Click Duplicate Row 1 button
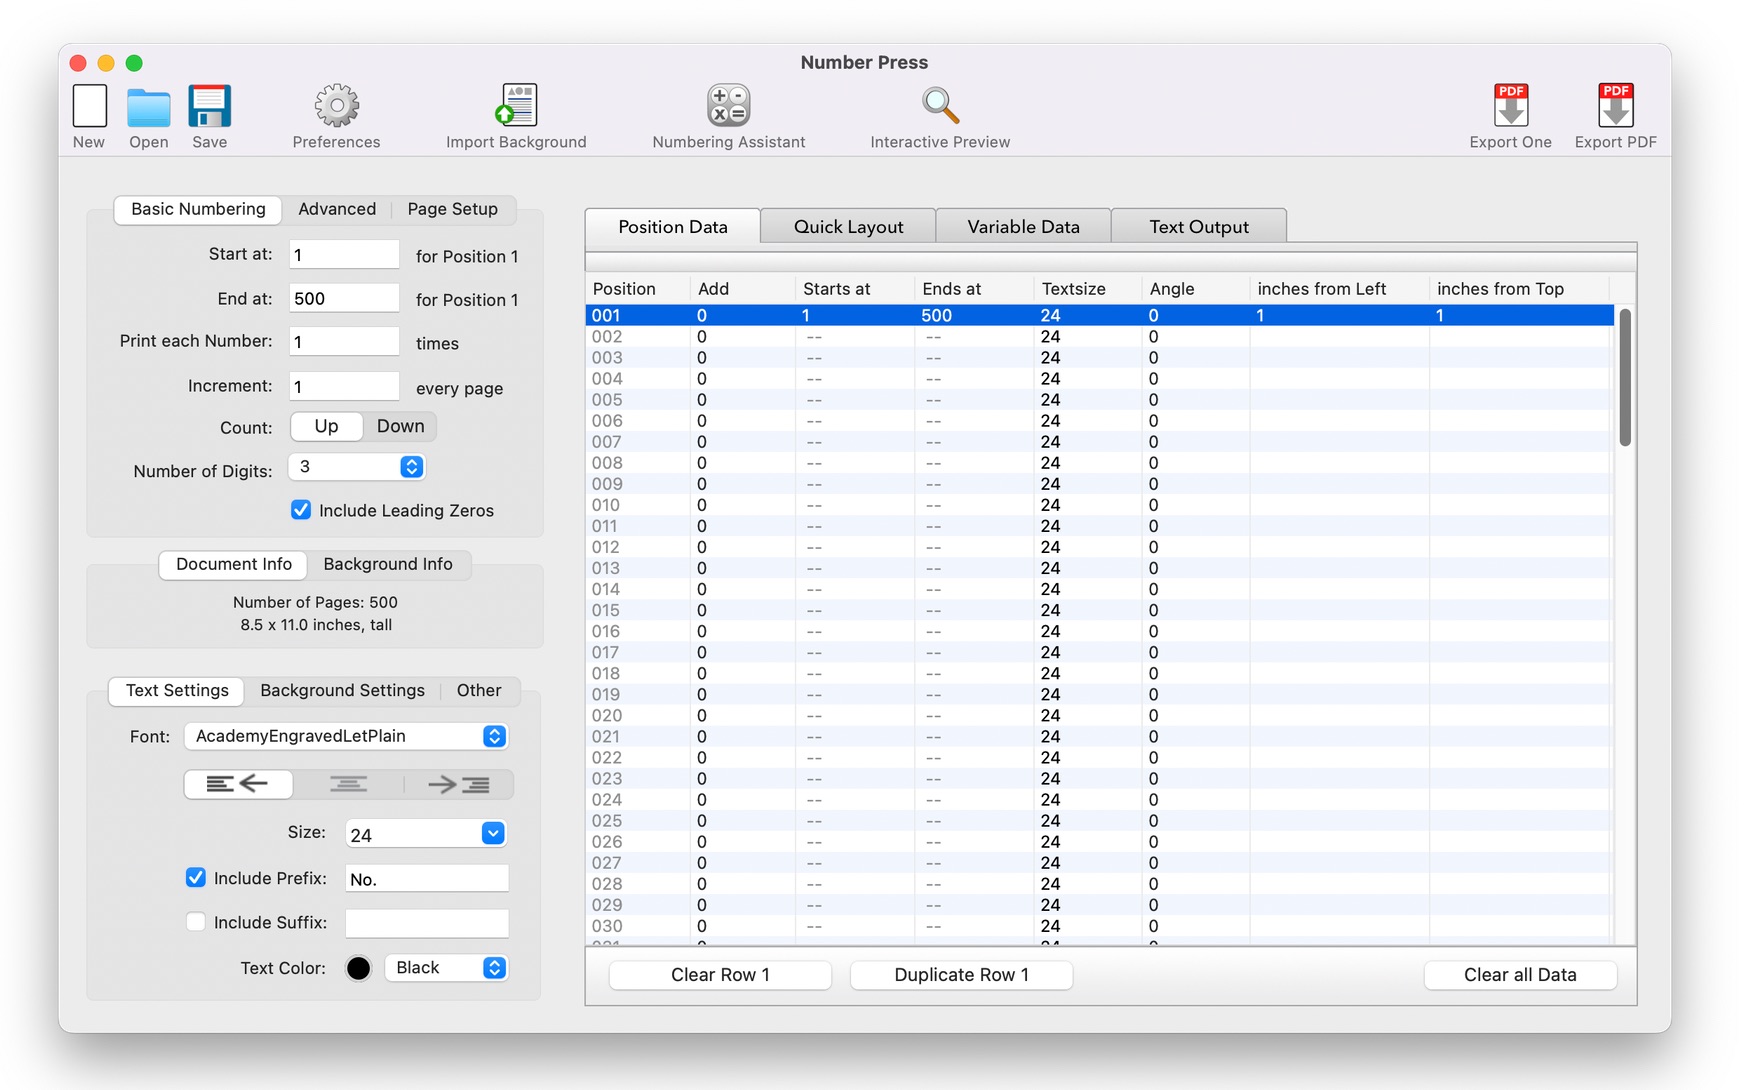Image resolution: width=1748 pixels, height=1090 pixels. coord(961,974)
